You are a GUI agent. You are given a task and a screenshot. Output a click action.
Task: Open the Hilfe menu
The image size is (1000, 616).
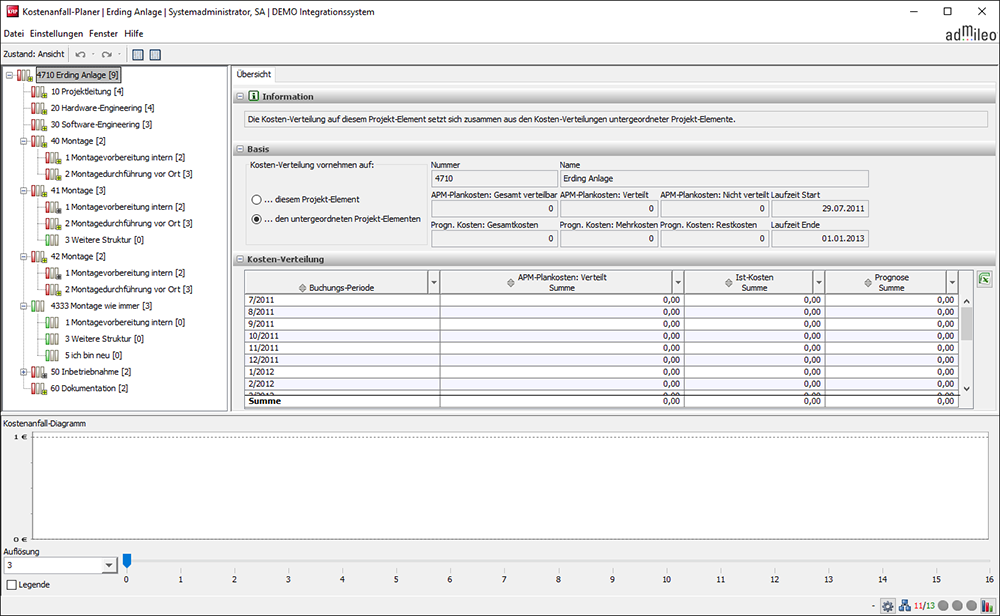coord(134,34)
